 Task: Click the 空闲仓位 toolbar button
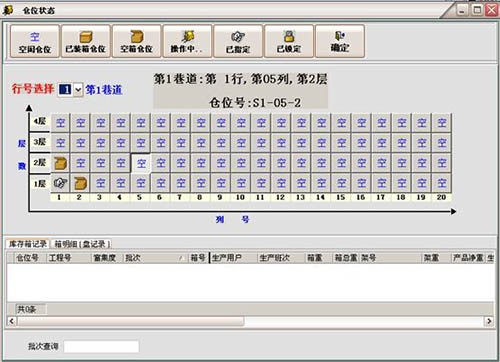pyautogui.click(x=35, y=42)
